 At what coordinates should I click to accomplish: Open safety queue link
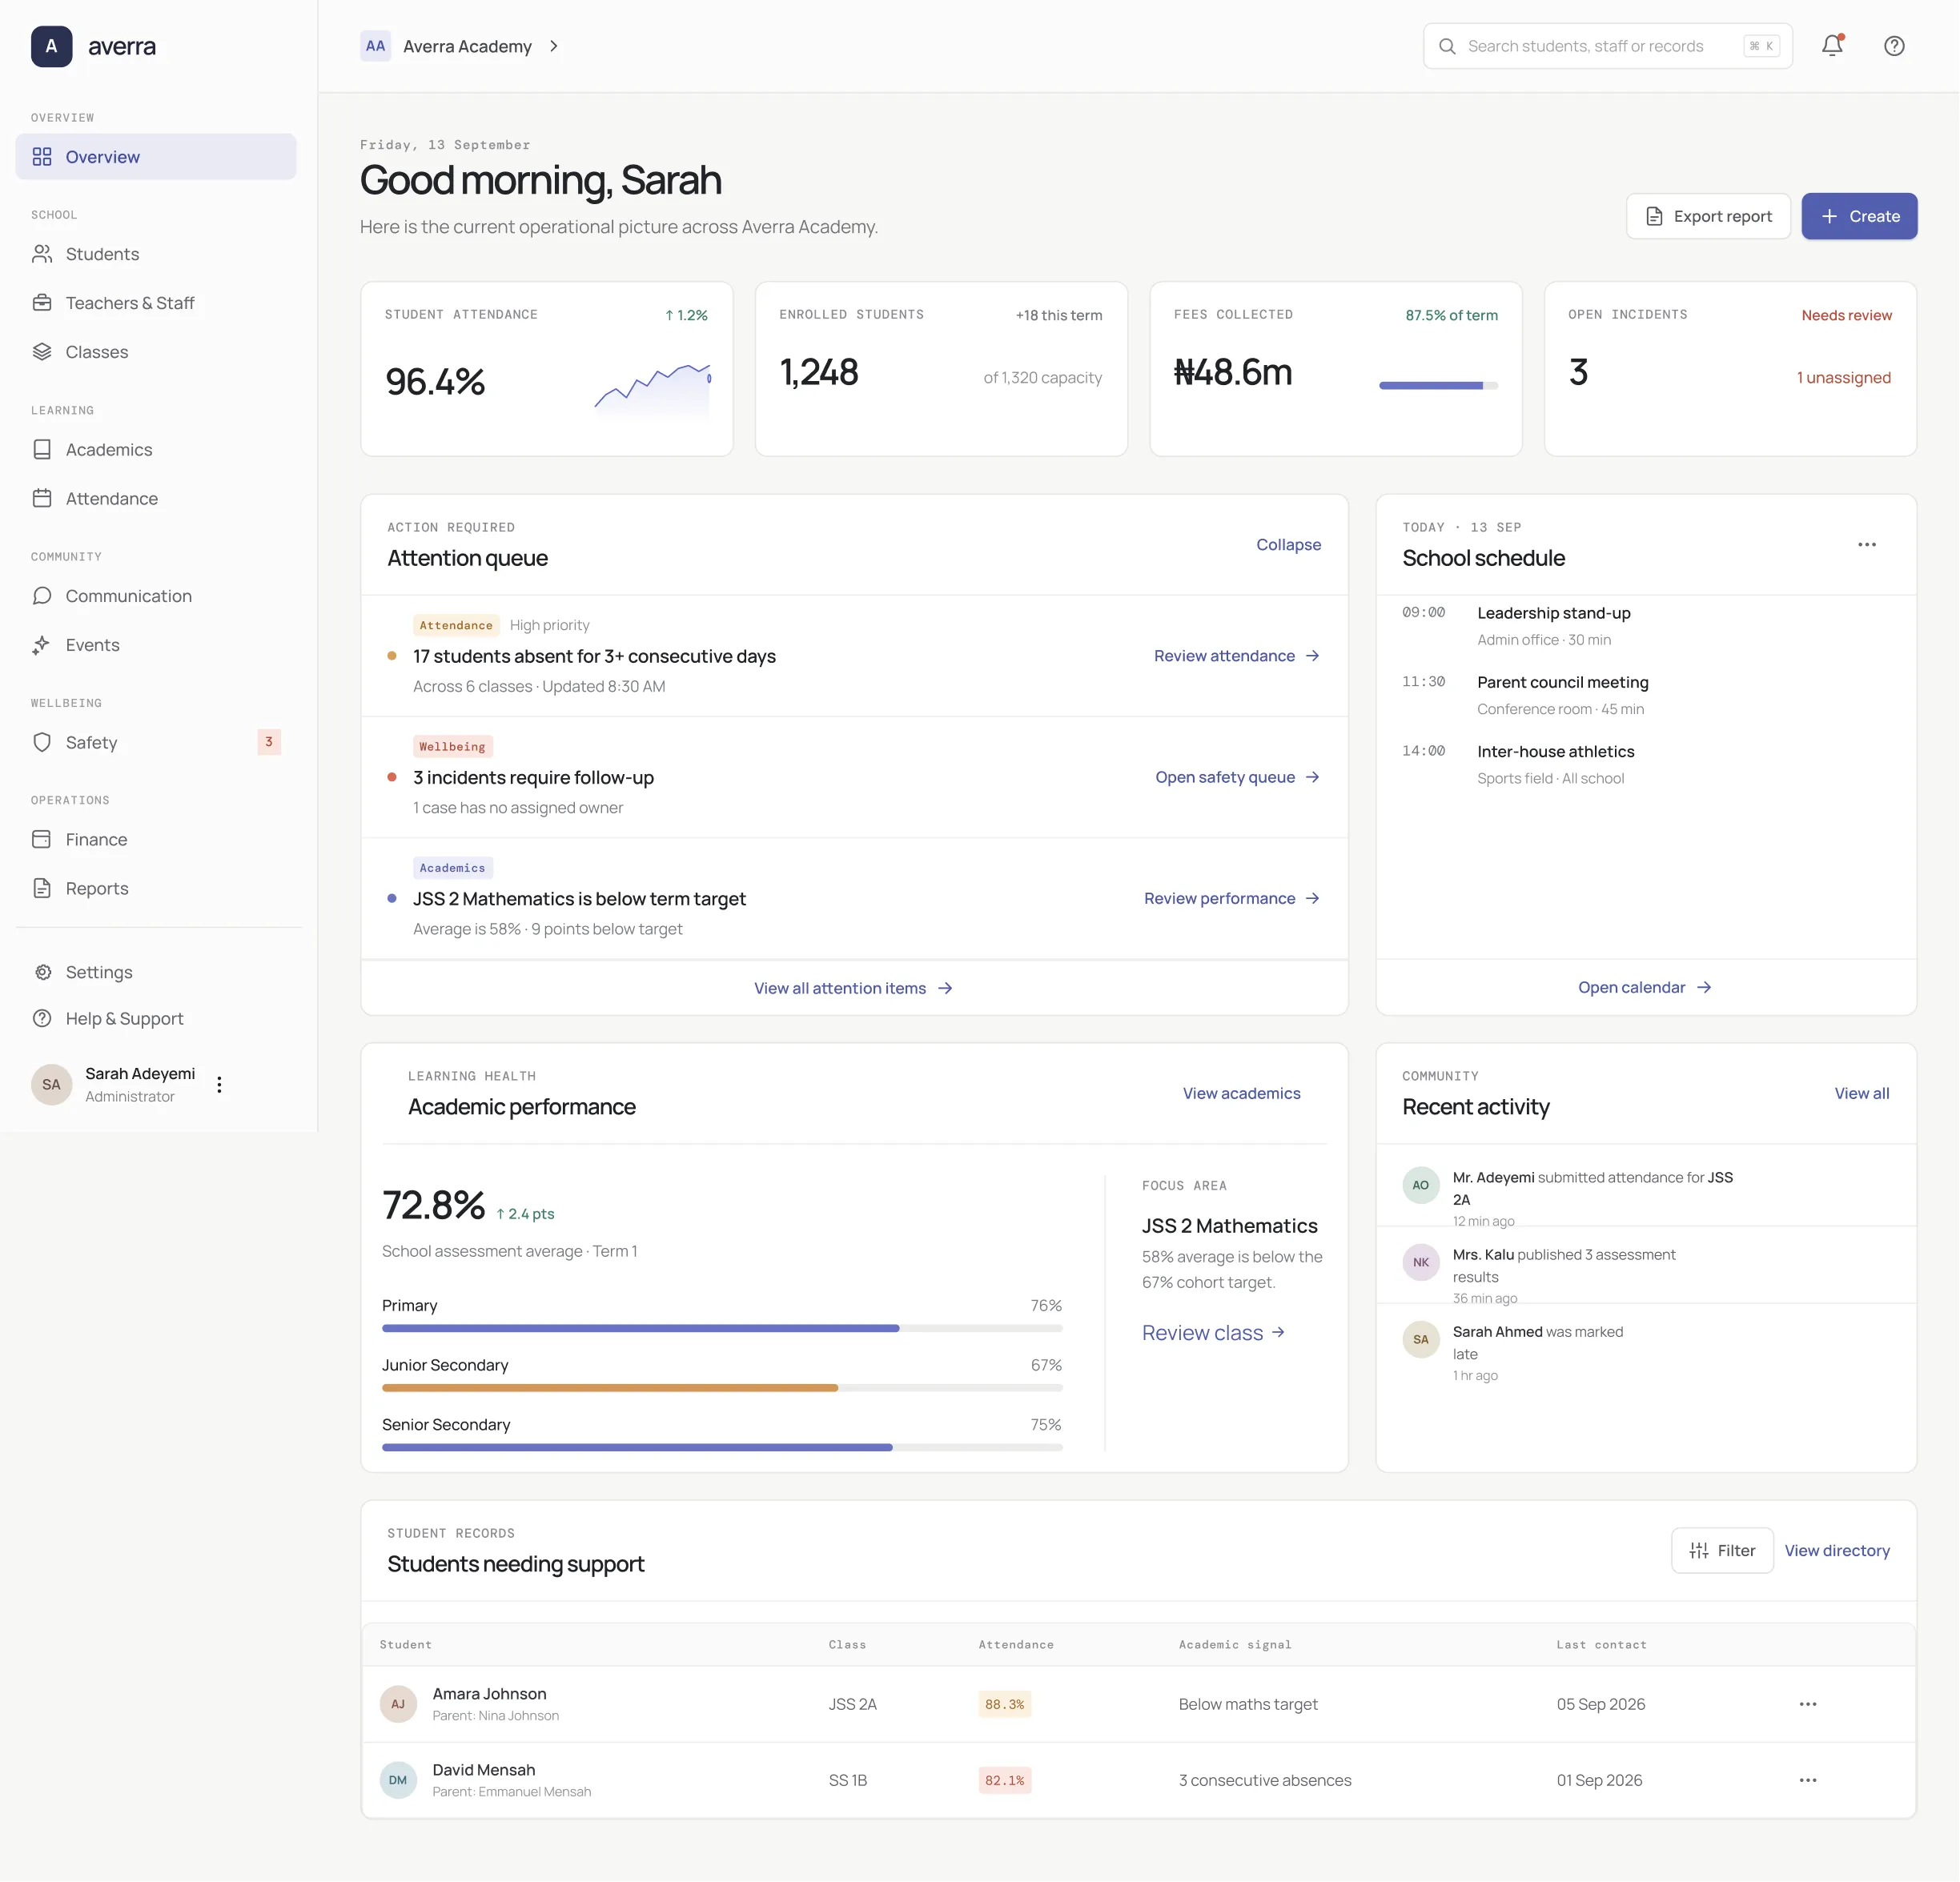tap(1238, 777)
